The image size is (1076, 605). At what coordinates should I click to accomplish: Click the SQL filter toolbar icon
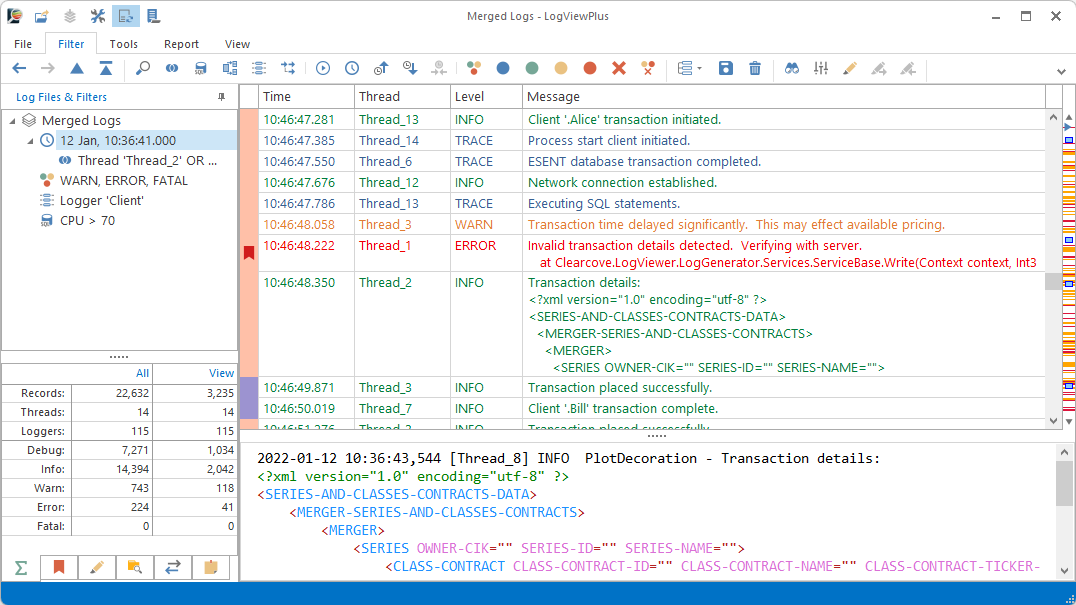pyautogui.click(x=201, y=68)
